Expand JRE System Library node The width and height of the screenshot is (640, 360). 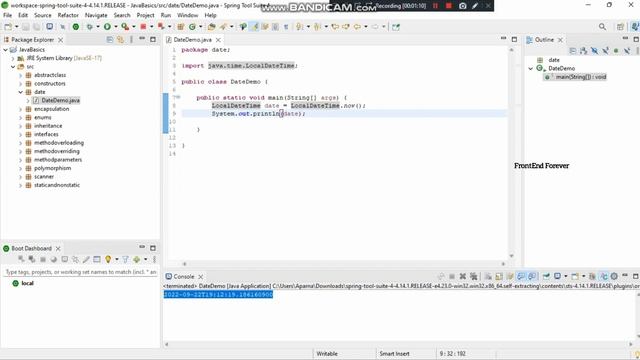tap(13, 58)
